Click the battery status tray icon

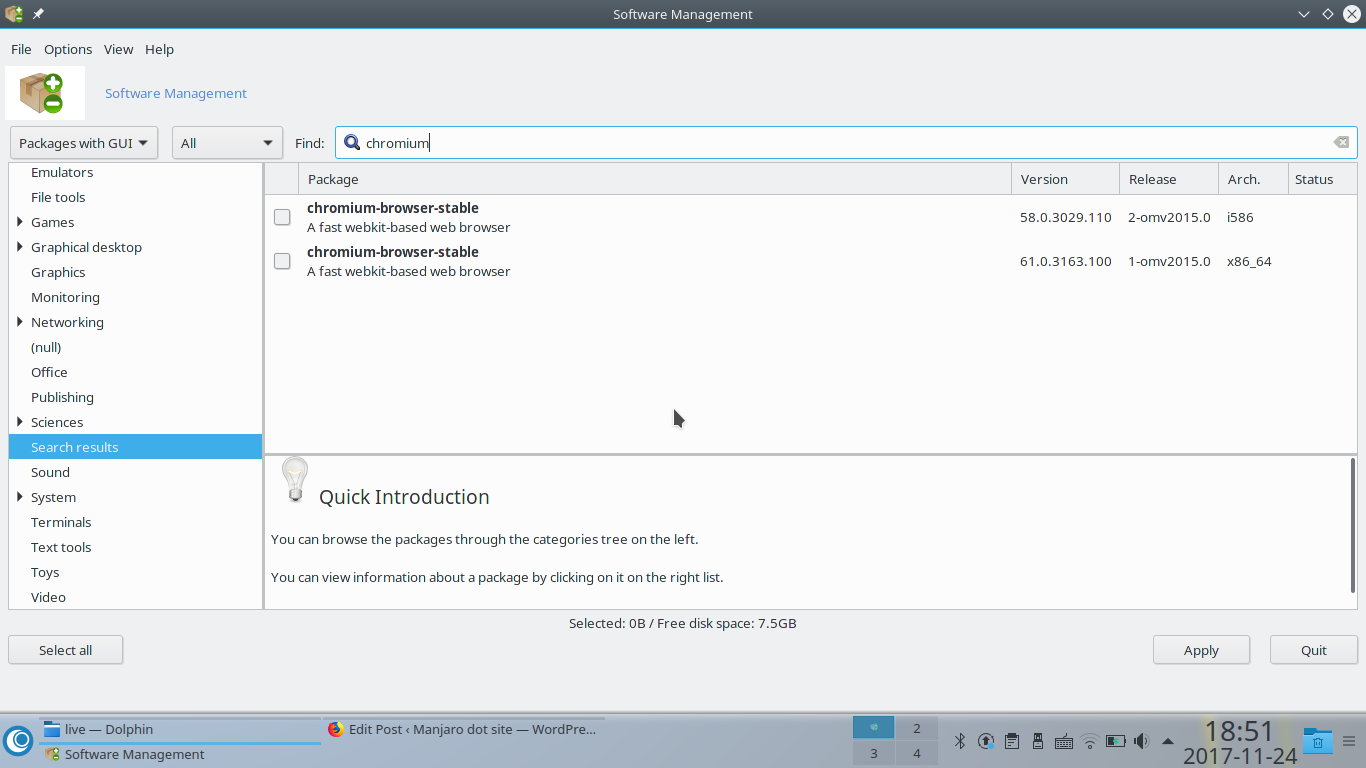pos(1116,741)
